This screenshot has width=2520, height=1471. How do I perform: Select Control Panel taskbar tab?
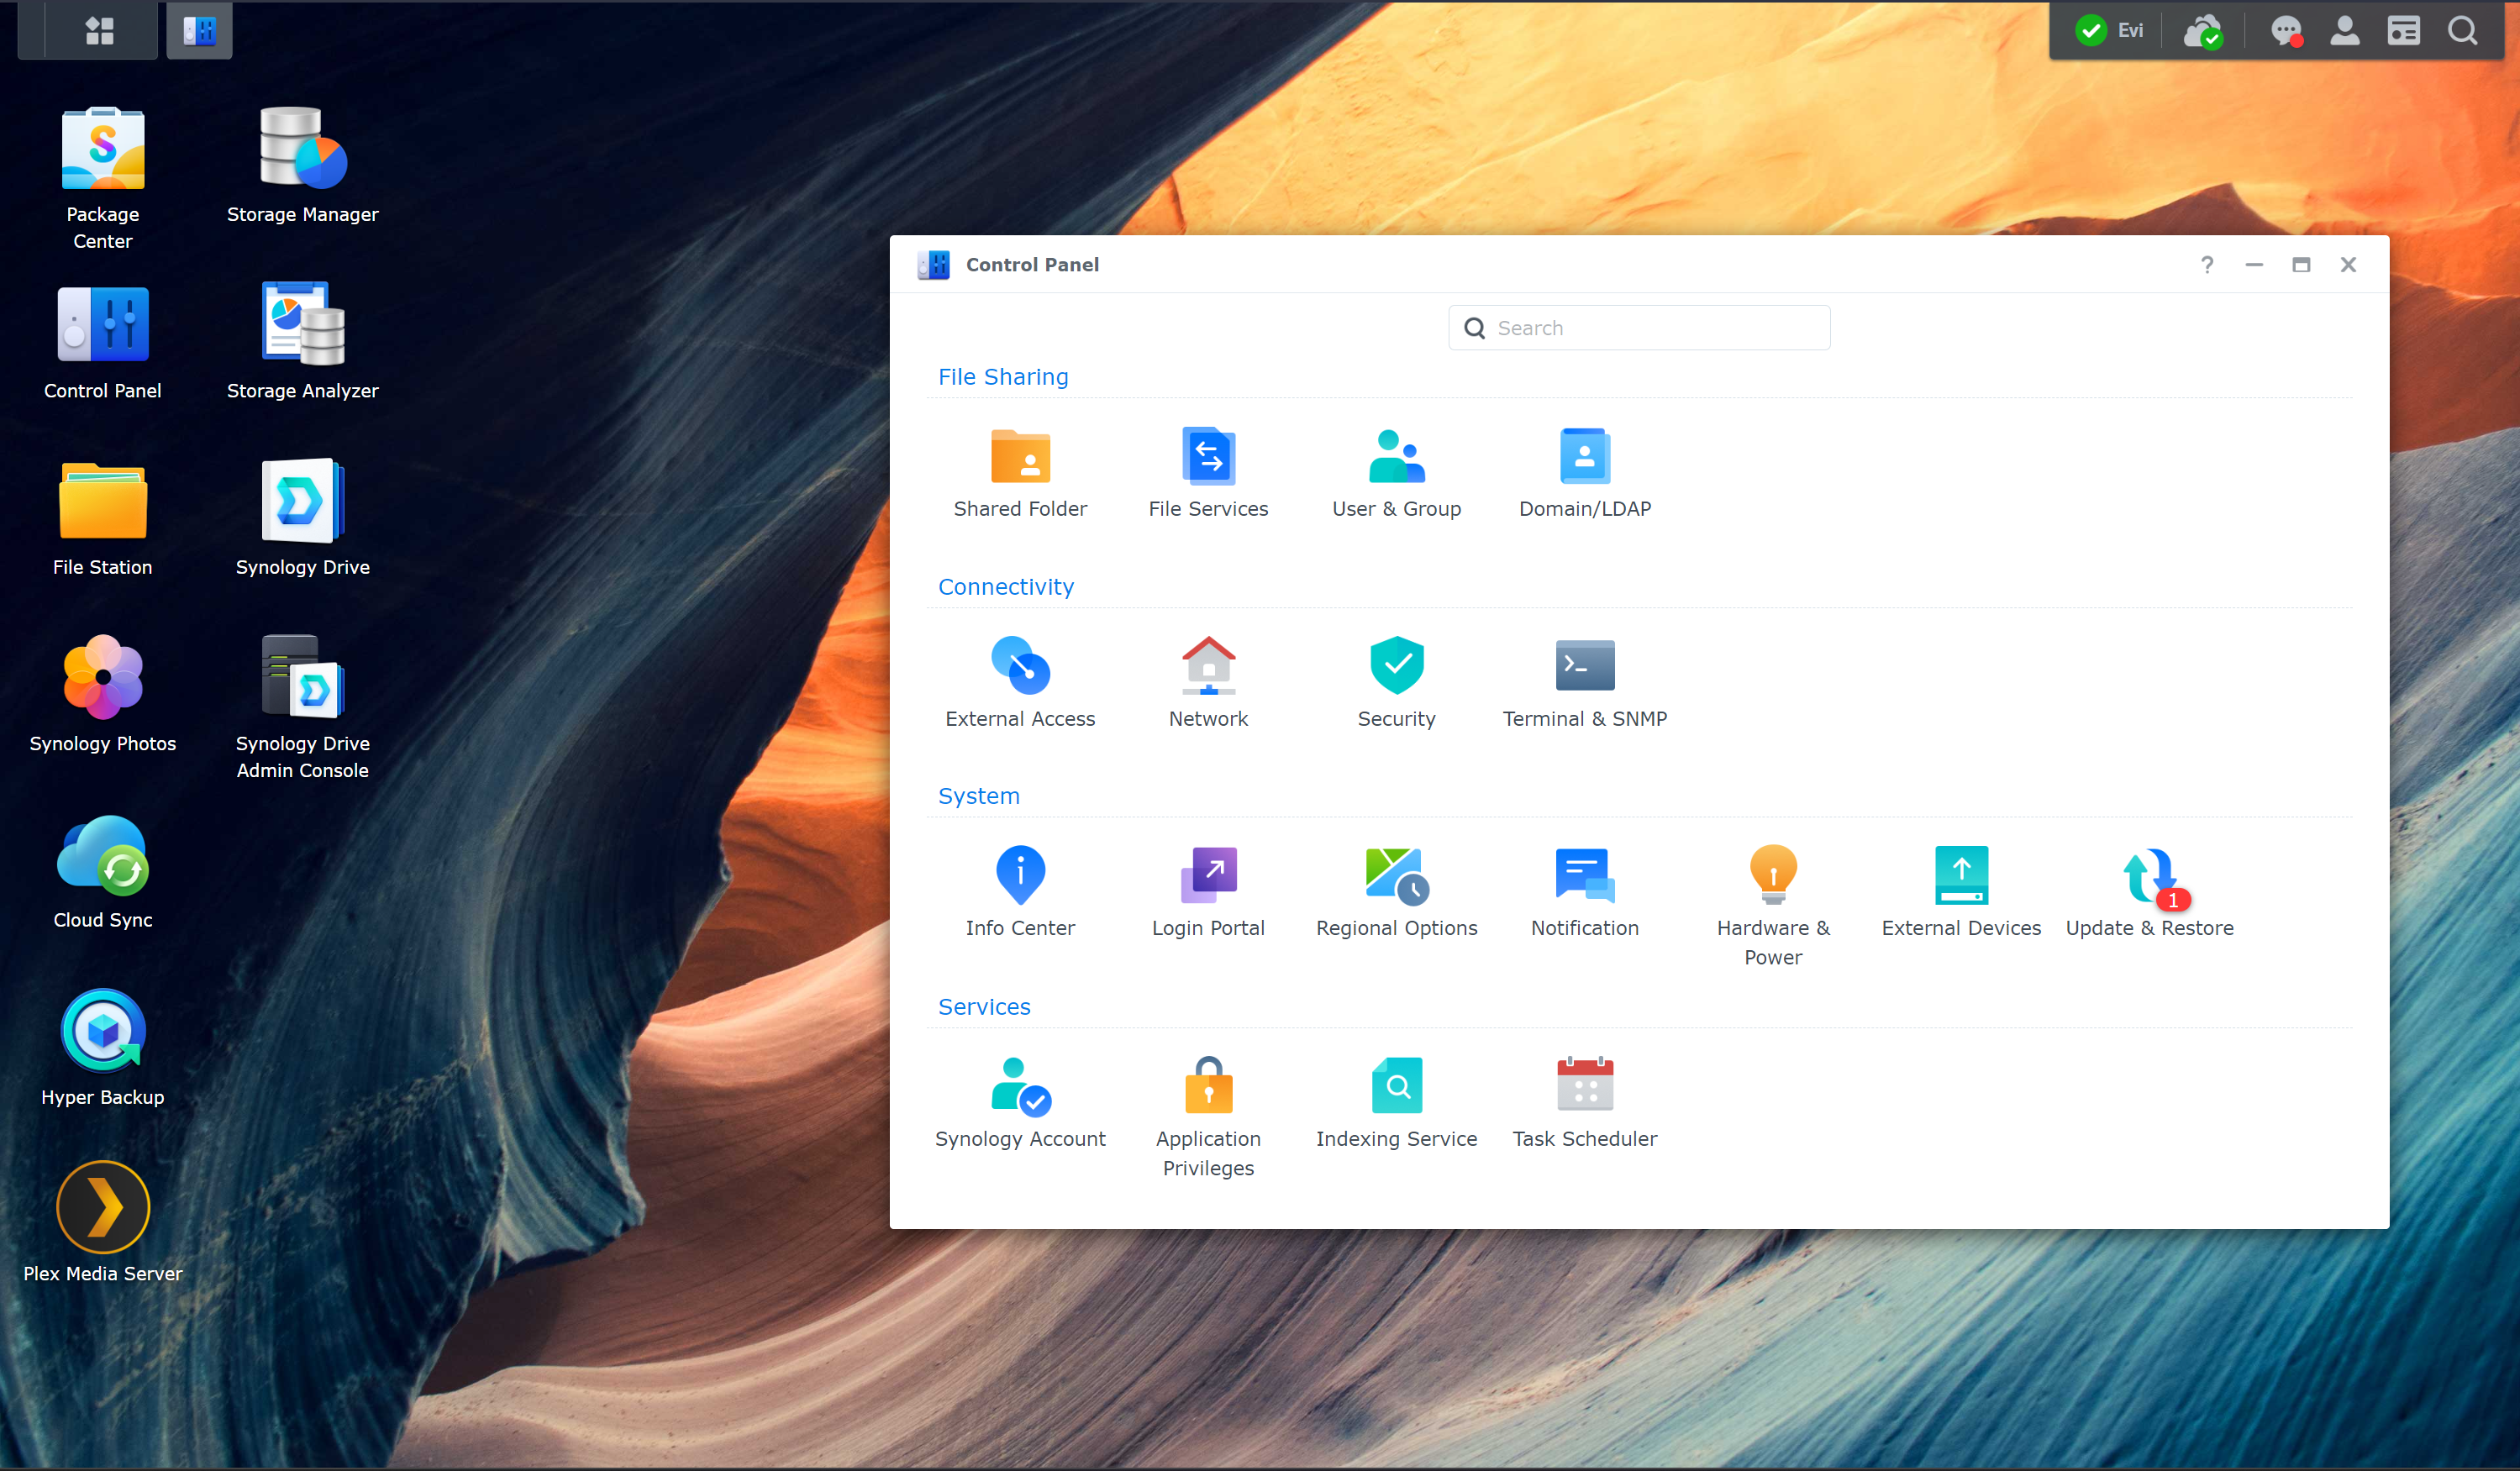[199, 31]
